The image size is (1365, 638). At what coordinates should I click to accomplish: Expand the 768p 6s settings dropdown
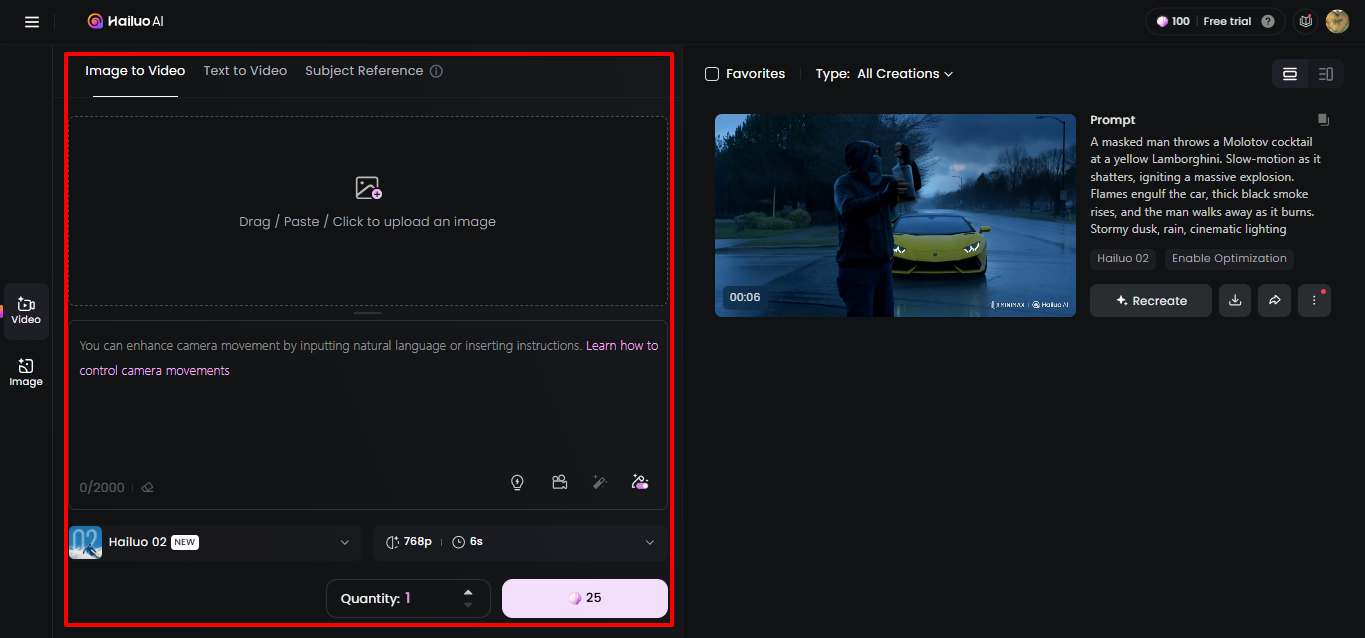(x=520, y=542)
